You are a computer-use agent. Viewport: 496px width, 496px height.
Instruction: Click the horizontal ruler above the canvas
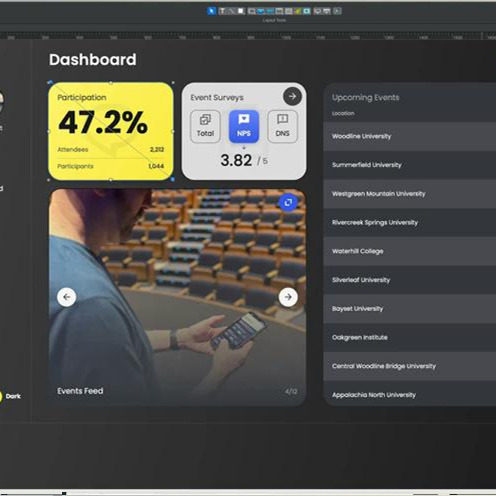(x=248, y=36)
